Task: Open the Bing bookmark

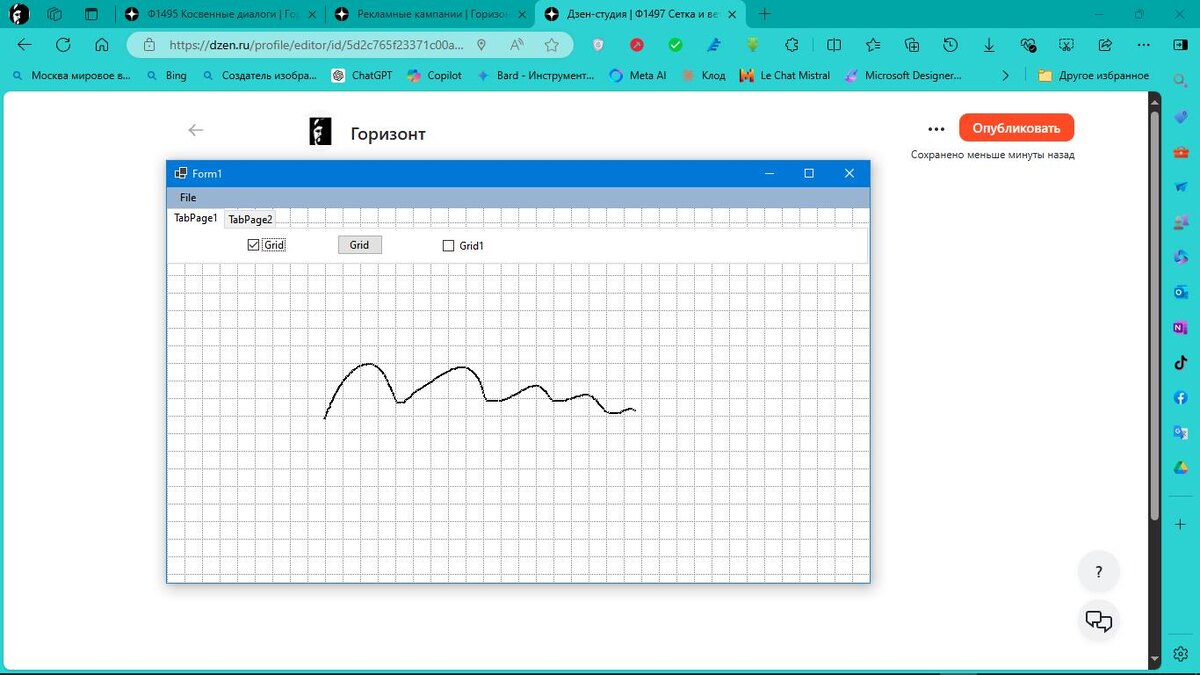Action: coord(166,75)
